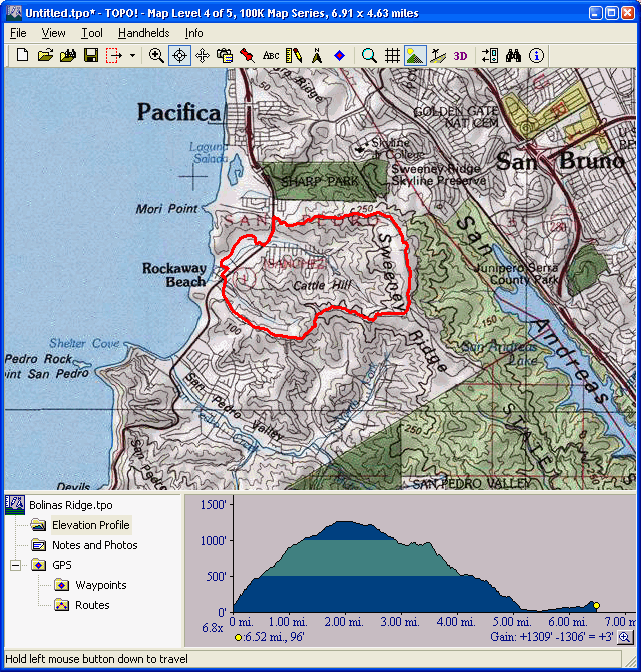
Task: Click the Save disk icon
Action: point(90,56)
